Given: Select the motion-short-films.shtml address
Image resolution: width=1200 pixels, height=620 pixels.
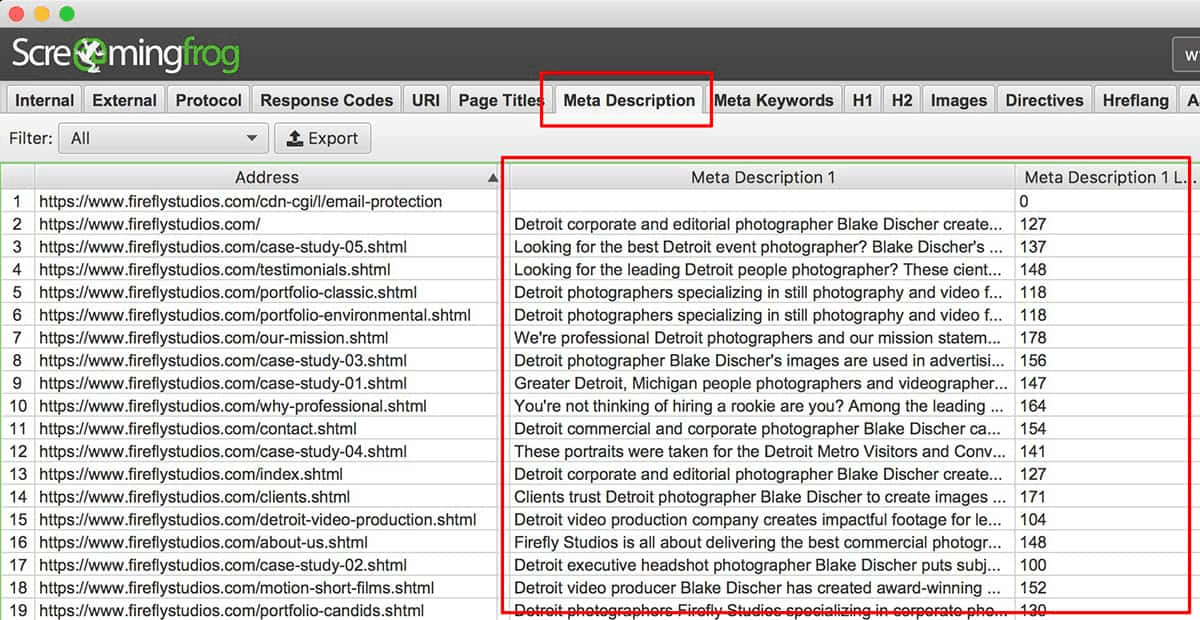Looking at the screenshot, I should tap(237, 588).
